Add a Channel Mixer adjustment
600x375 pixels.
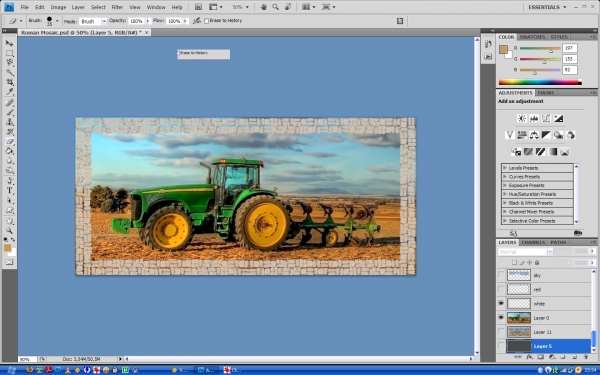(x=571, y=135)
